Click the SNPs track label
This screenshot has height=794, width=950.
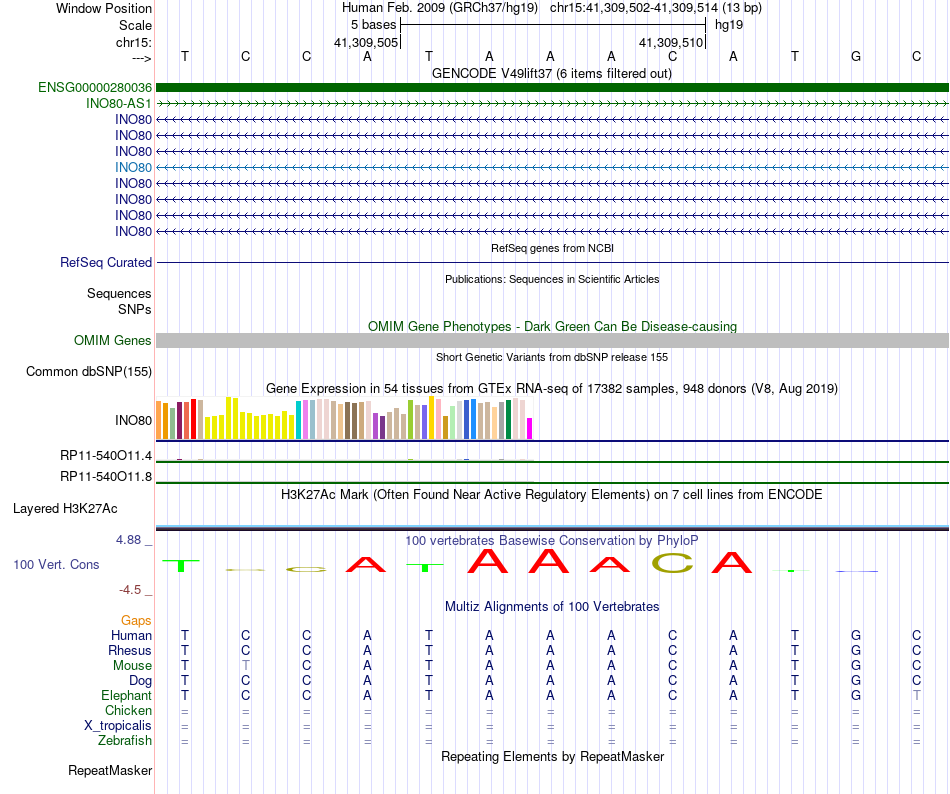[135, 309]
